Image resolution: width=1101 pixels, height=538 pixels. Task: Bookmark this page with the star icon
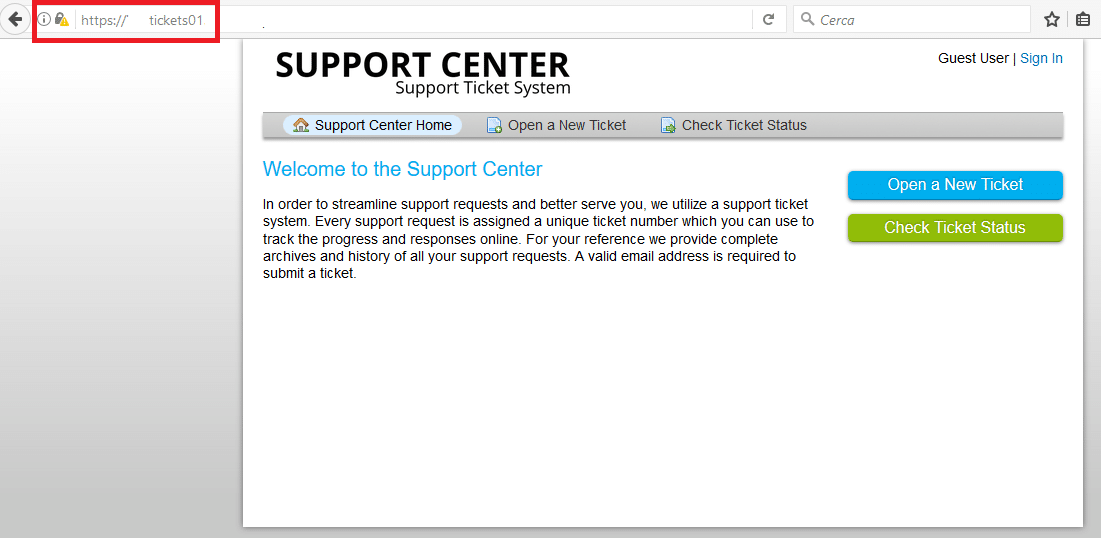(x=1051, y=20)
